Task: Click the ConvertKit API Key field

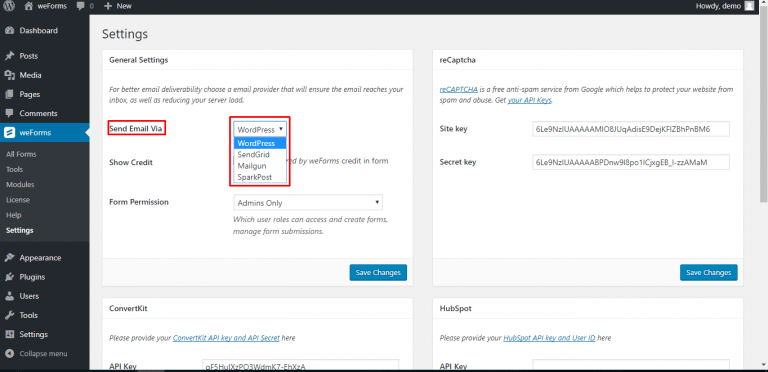Action: point(300,366)
